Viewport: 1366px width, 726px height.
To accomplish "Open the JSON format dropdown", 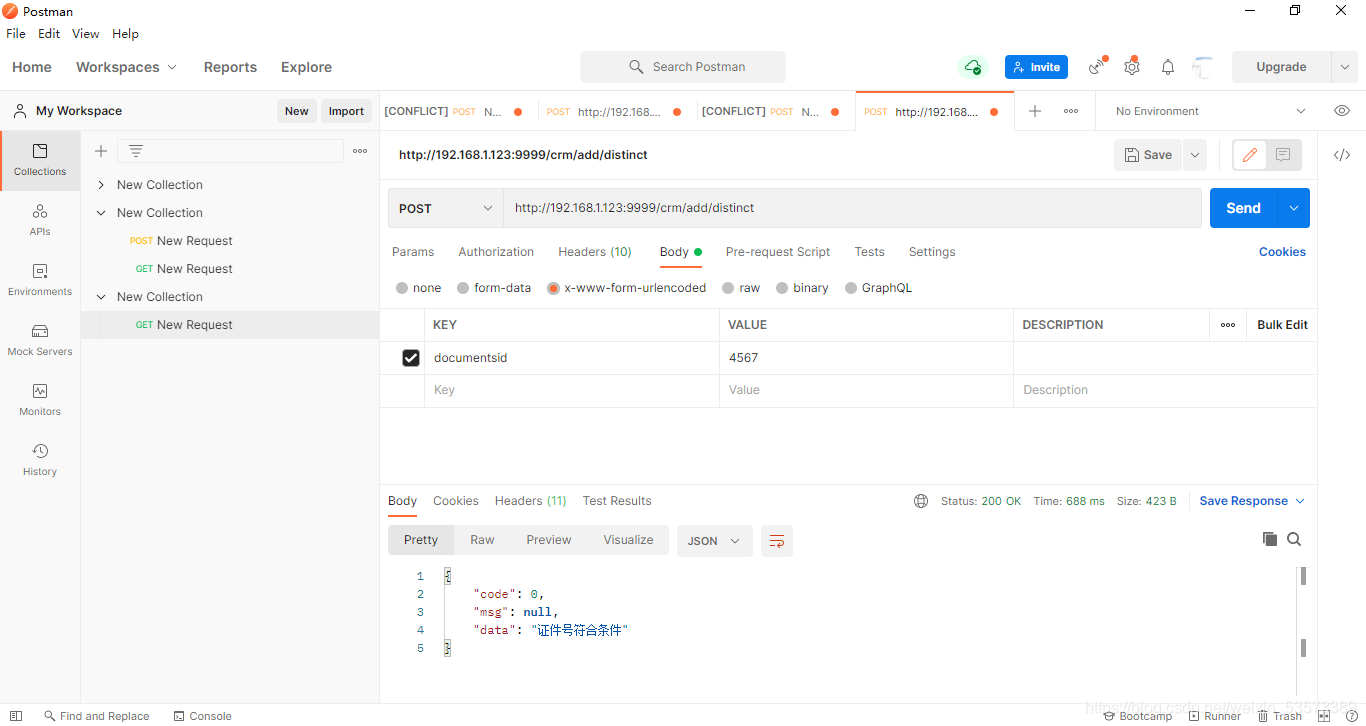I will click(x=714, y=541).
